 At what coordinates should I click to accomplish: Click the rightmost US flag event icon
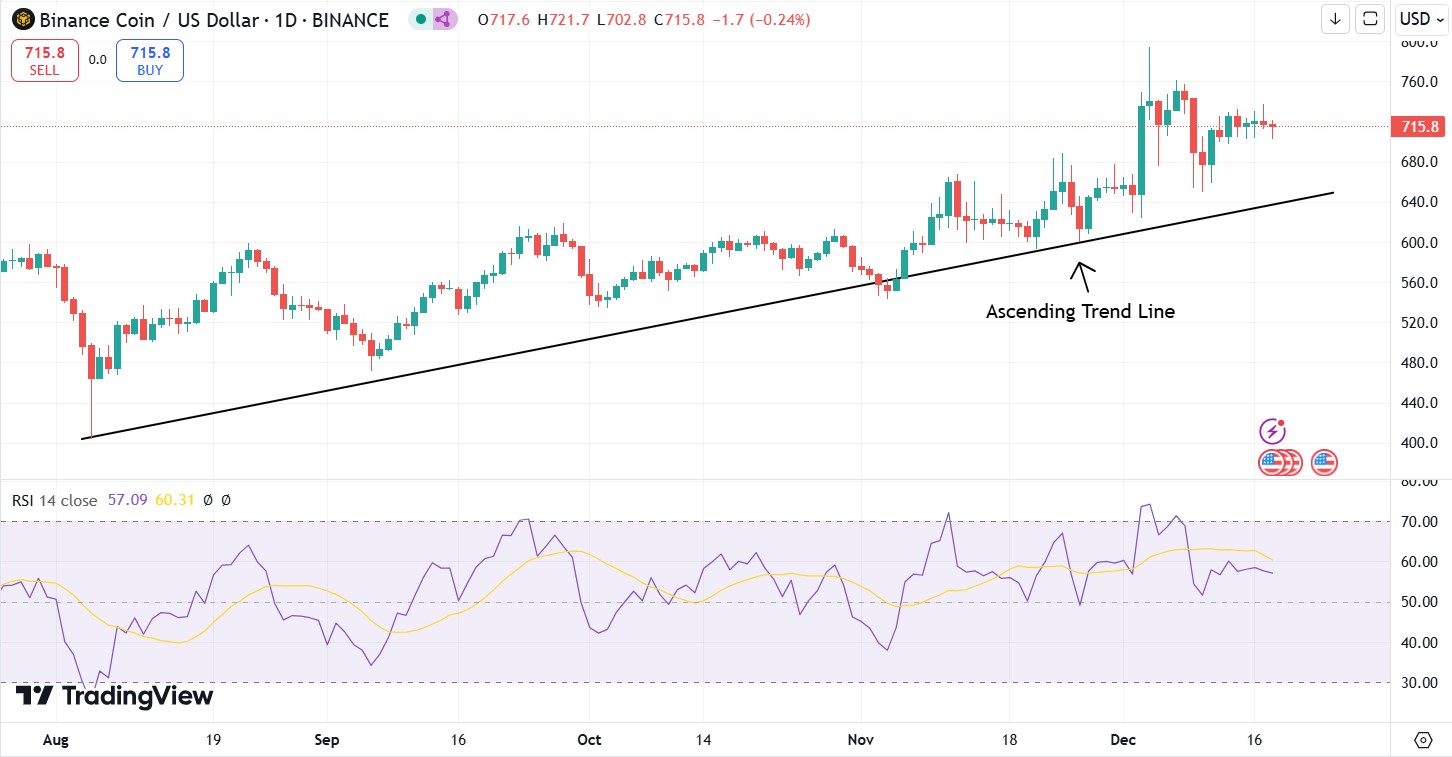click(1324, 462)
